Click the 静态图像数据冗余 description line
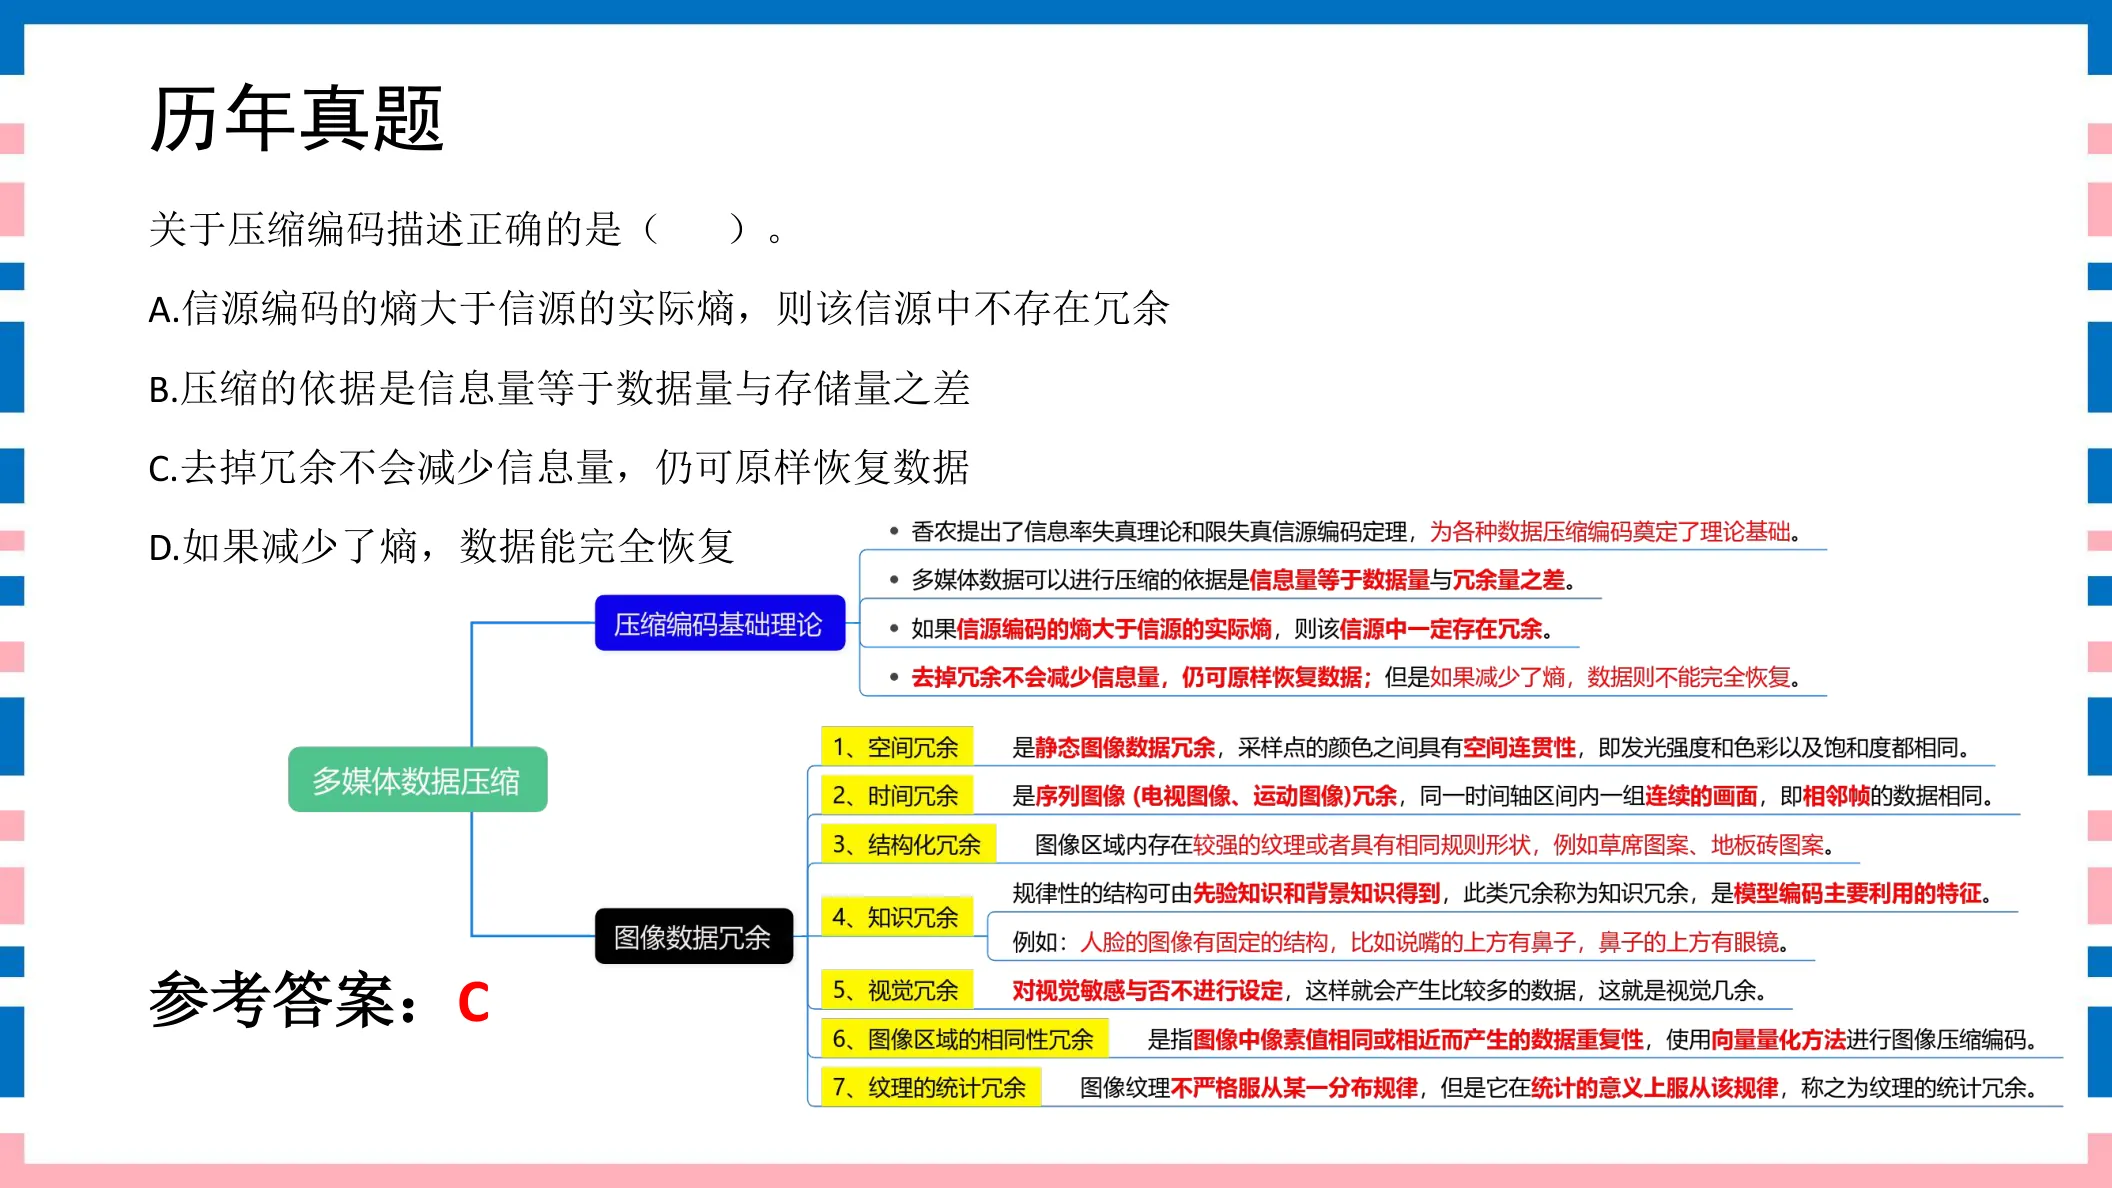Viewport: 2112px width, 1188px height. click(x=1494, y=747)
